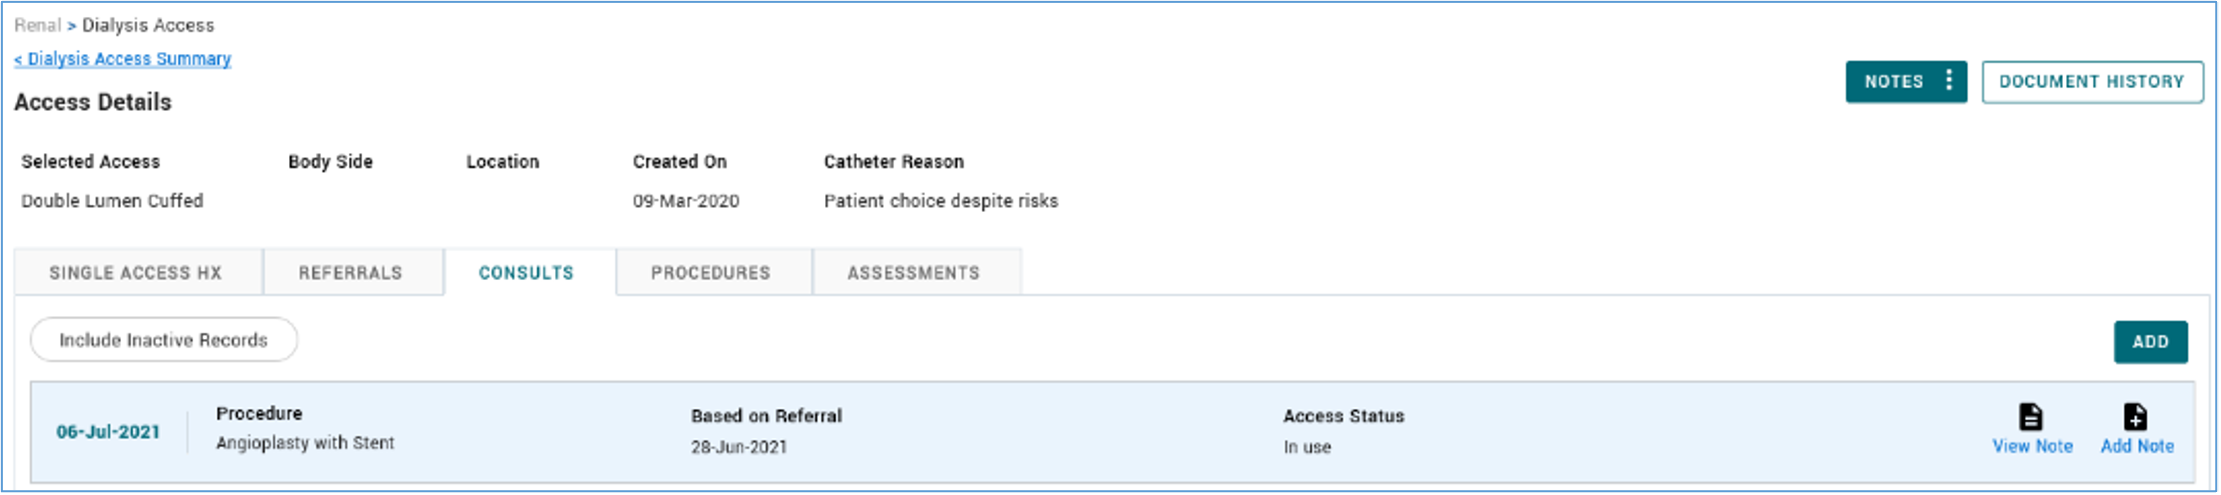Toggle Include Inactive Records filter
2221x495 pixels.
click(x=164, y=340)
